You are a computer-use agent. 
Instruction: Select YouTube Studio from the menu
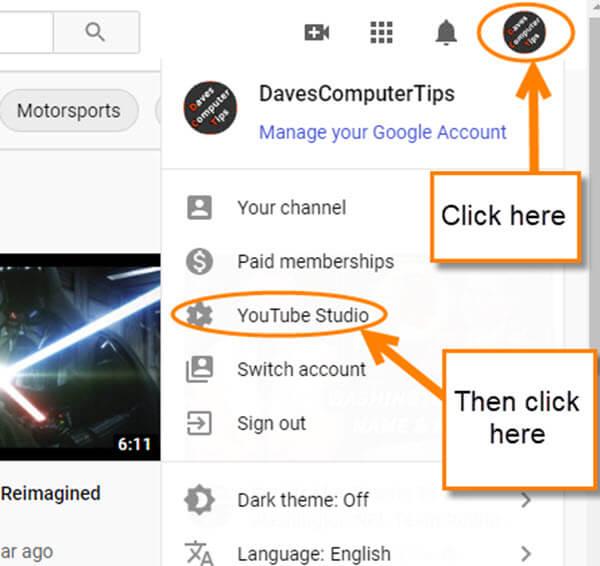(x=303, y=315)
